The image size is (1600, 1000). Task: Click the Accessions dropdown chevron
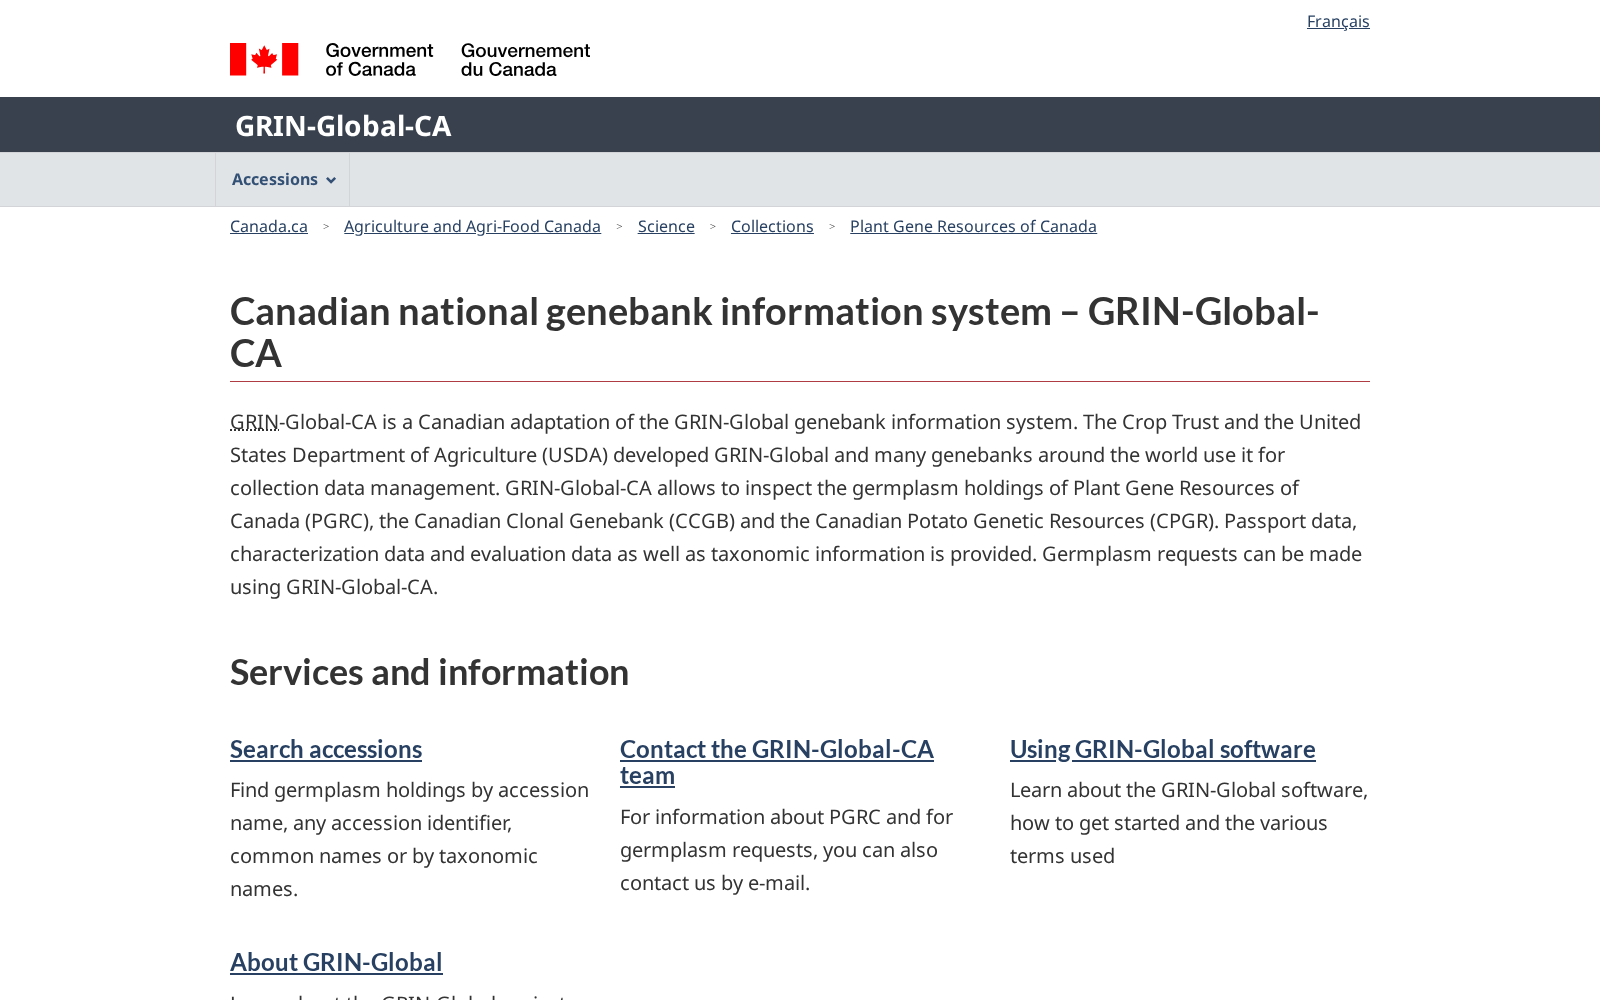(x=331, y=180)
